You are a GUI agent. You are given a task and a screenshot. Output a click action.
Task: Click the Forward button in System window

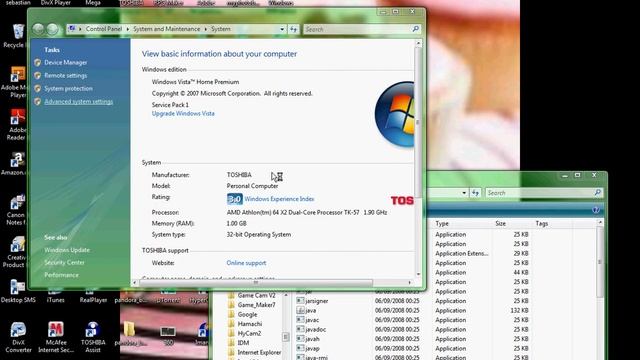pos(52,29)
